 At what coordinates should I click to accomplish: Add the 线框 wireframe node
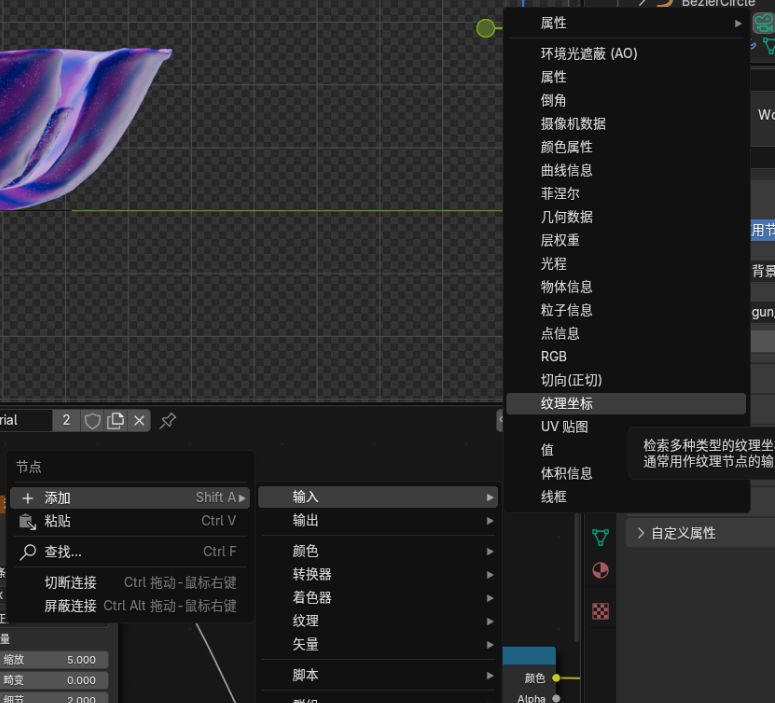pos(626,496)
